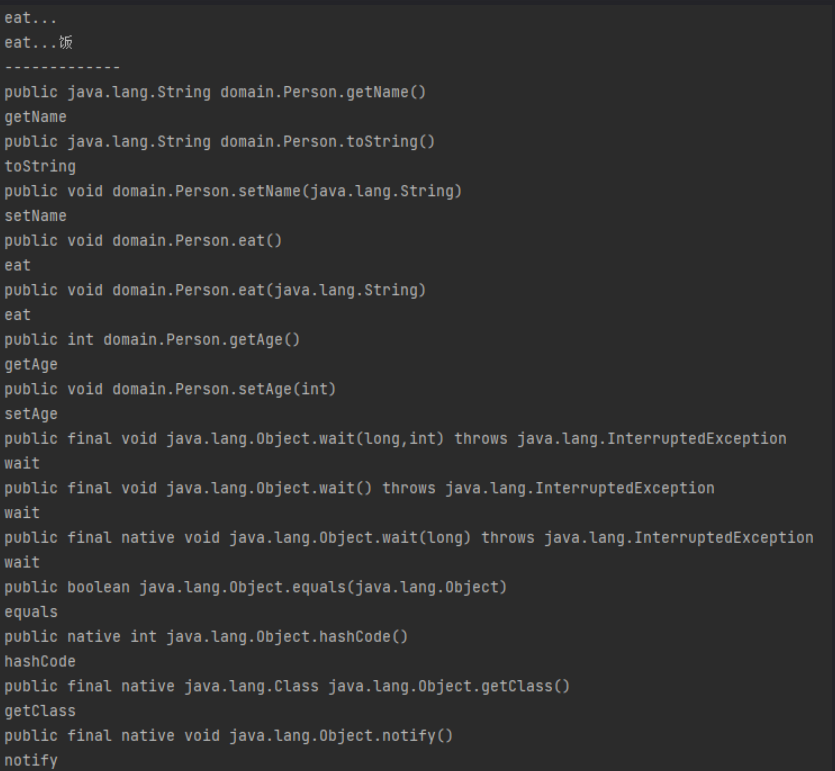835x771 pixels.
Task: Select the Object.getClass() signature line
Action: [x=287, y=686]
